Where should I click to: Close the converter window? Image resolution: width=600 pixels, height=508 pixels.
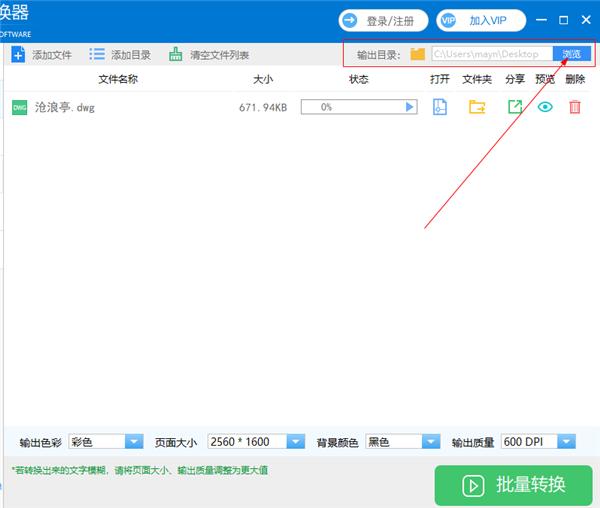coord(586,20)
